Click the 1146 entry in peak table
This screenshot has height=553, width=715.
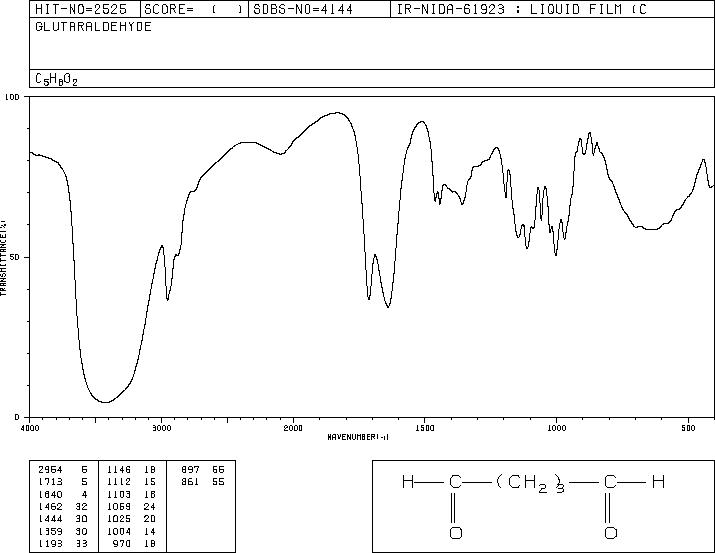pos(119,470)
